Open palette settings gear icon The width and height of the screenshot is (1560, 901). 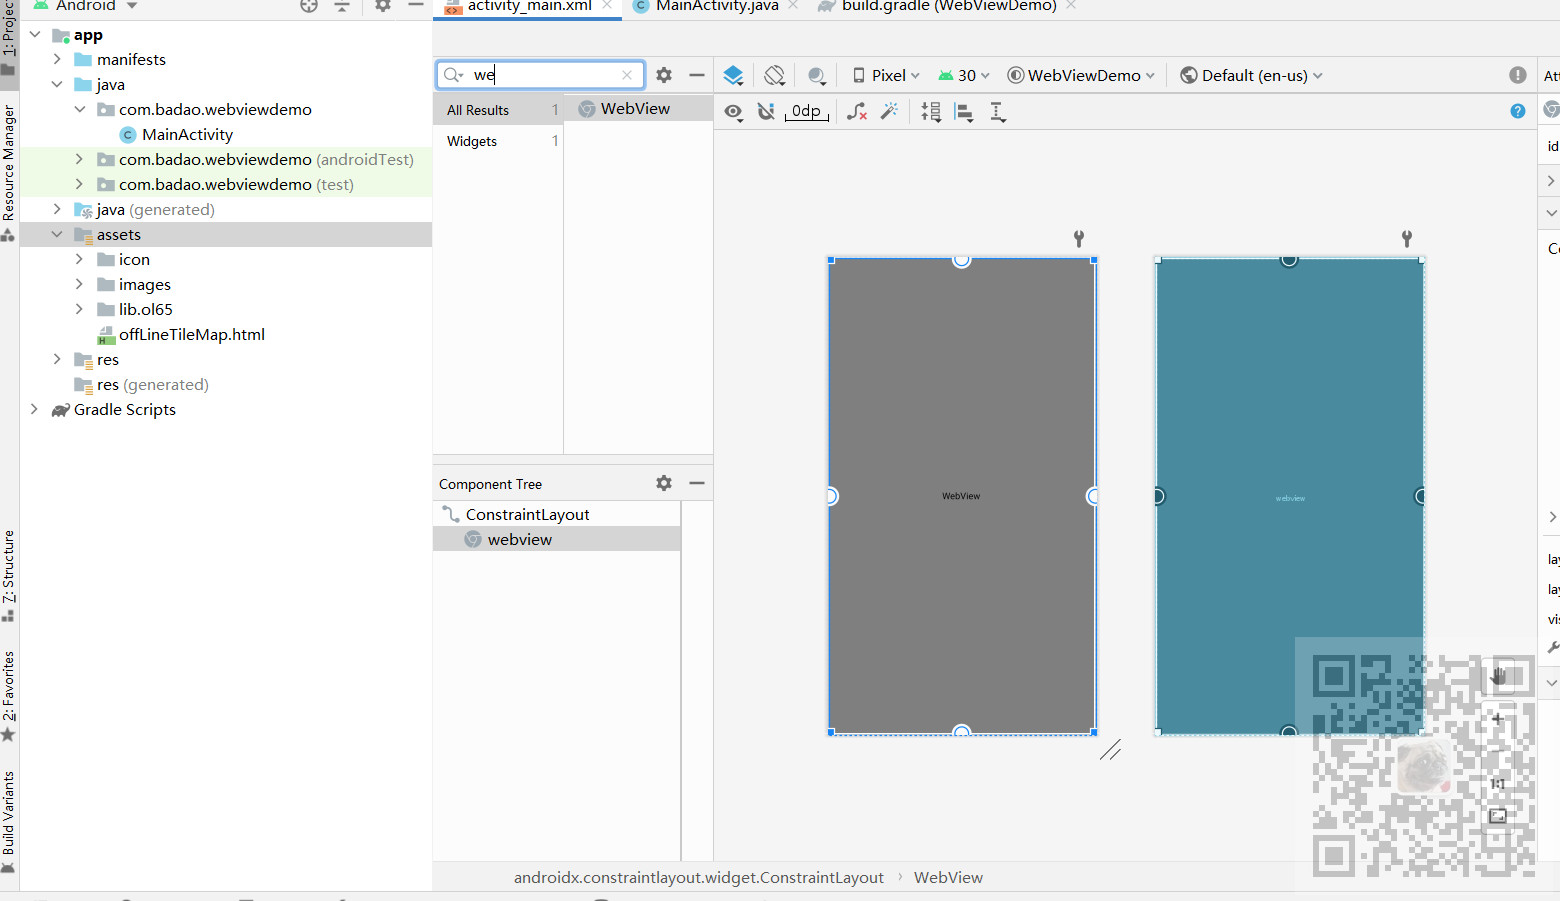(664, 75)
